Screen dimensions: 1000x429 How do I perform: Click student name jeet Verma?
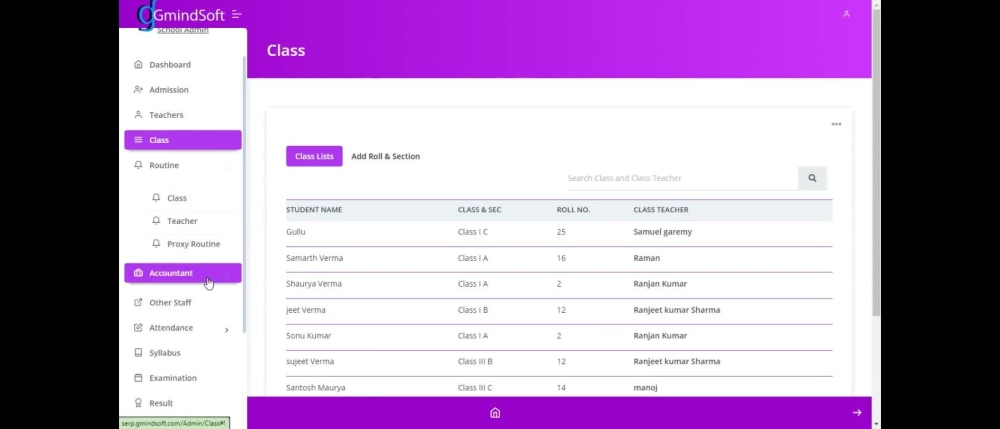[x=305, y=310]
